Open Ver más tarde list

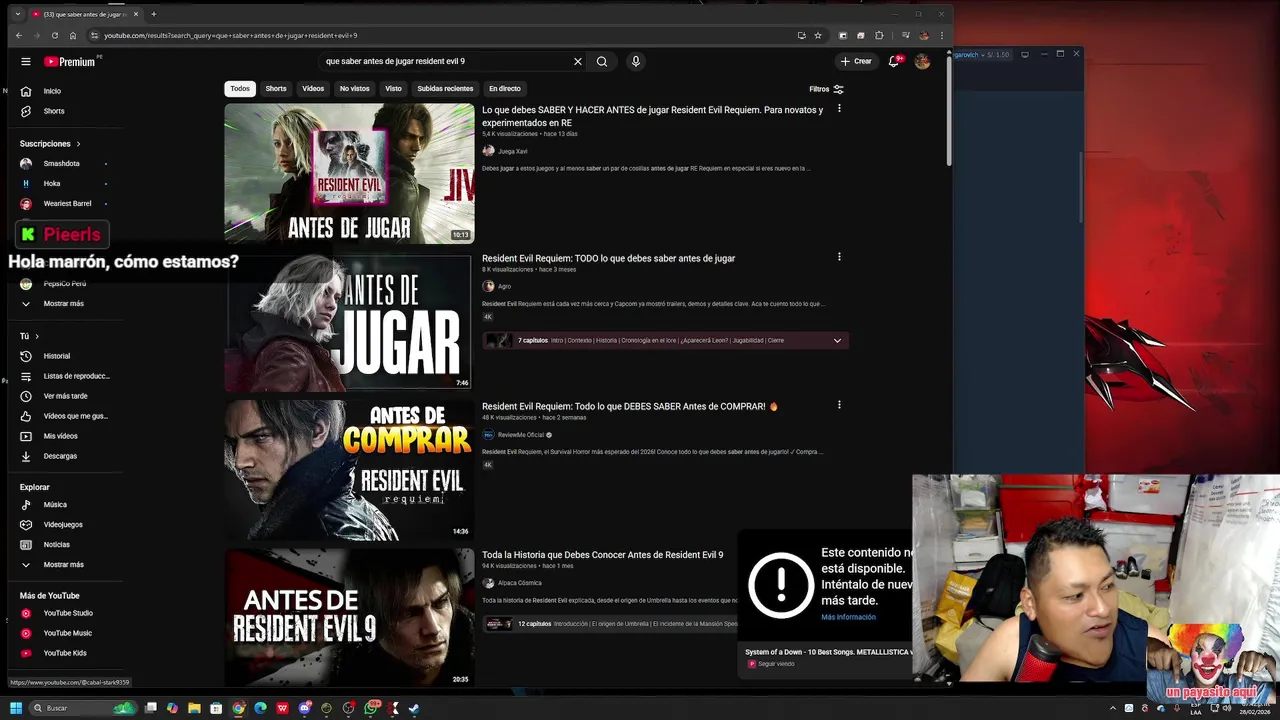(x=66, y=396)
